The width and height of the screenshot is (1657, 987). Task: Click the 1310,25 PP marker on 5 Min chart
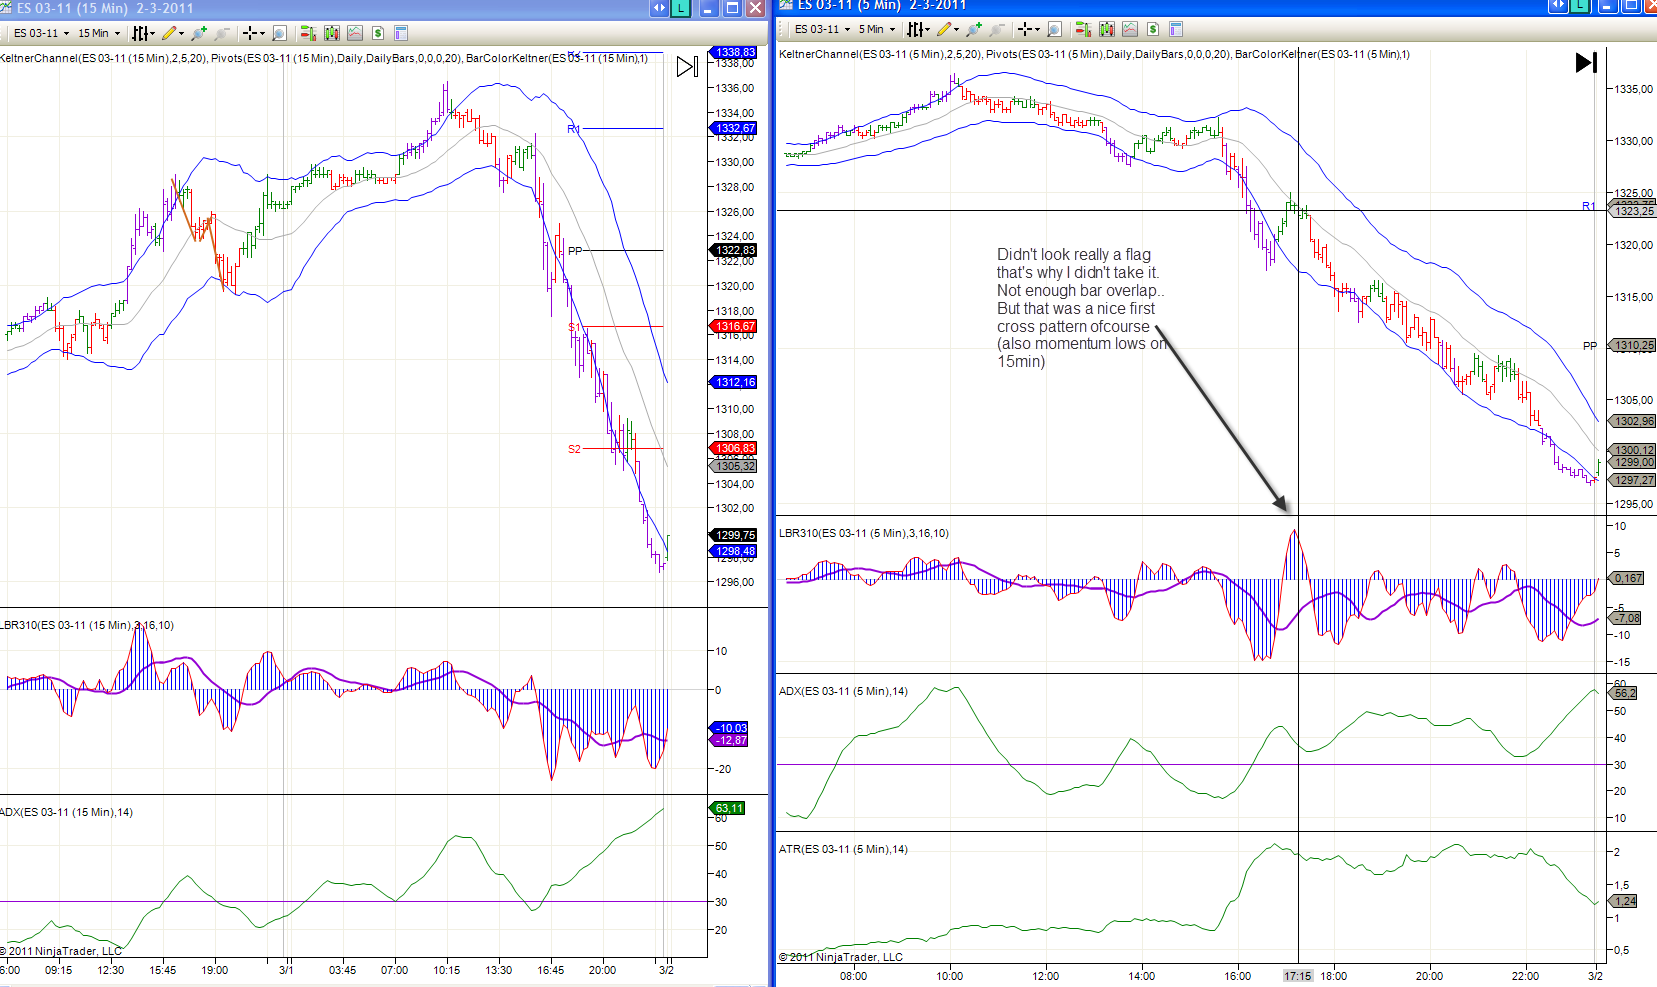pos(1632,345)
